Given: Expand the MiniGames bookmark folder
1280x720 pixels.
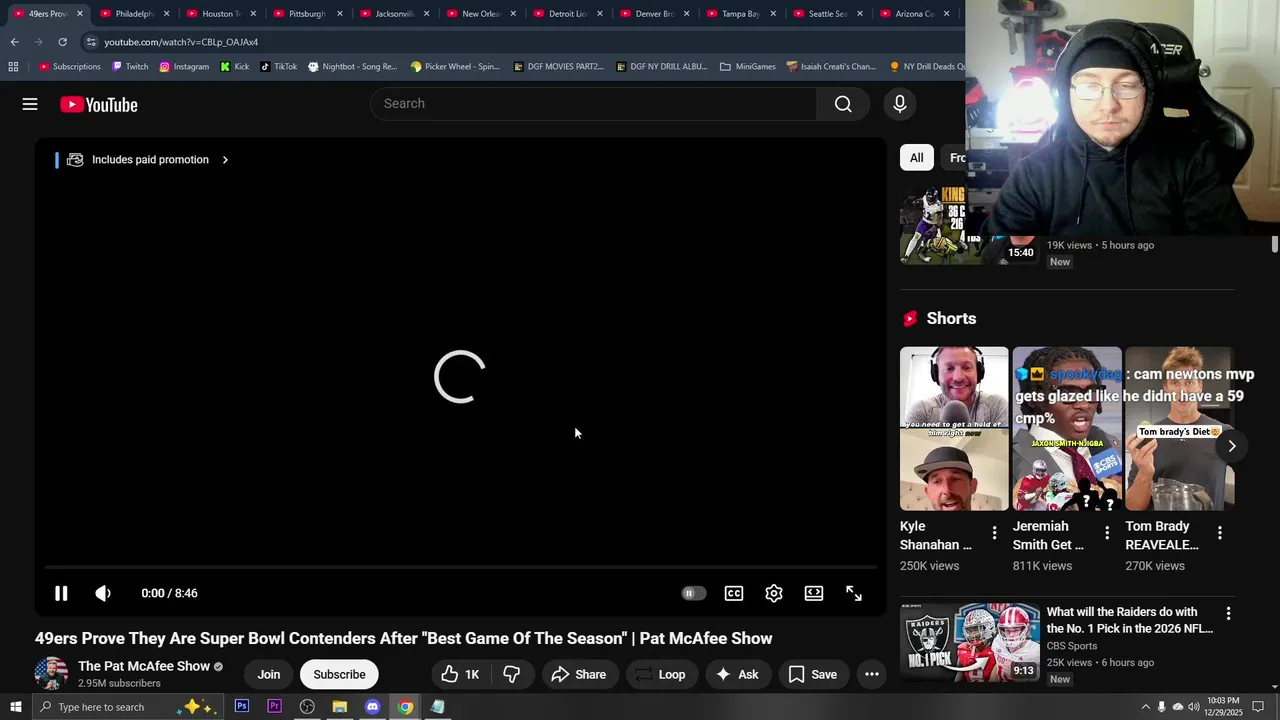Looking at the screenshot, I should click(x=747, y=67).
